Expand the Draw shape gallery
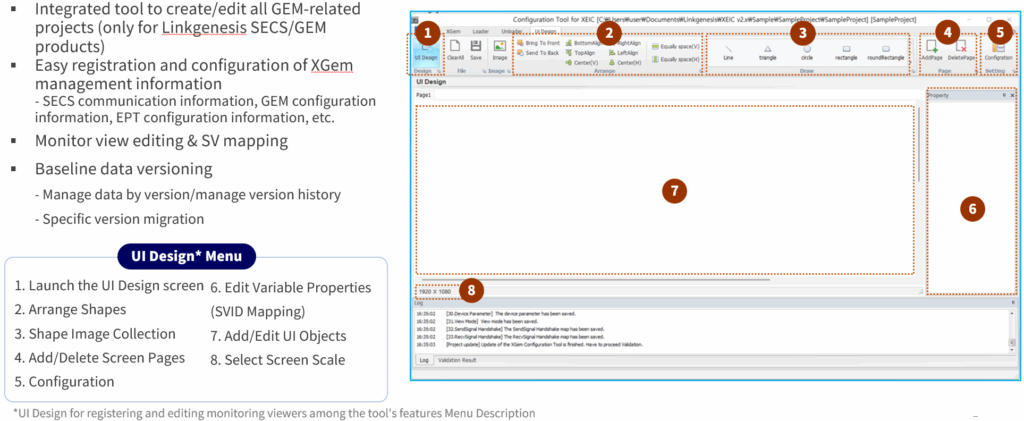Screen dimensions: 1024x421 tap(912, 62)
